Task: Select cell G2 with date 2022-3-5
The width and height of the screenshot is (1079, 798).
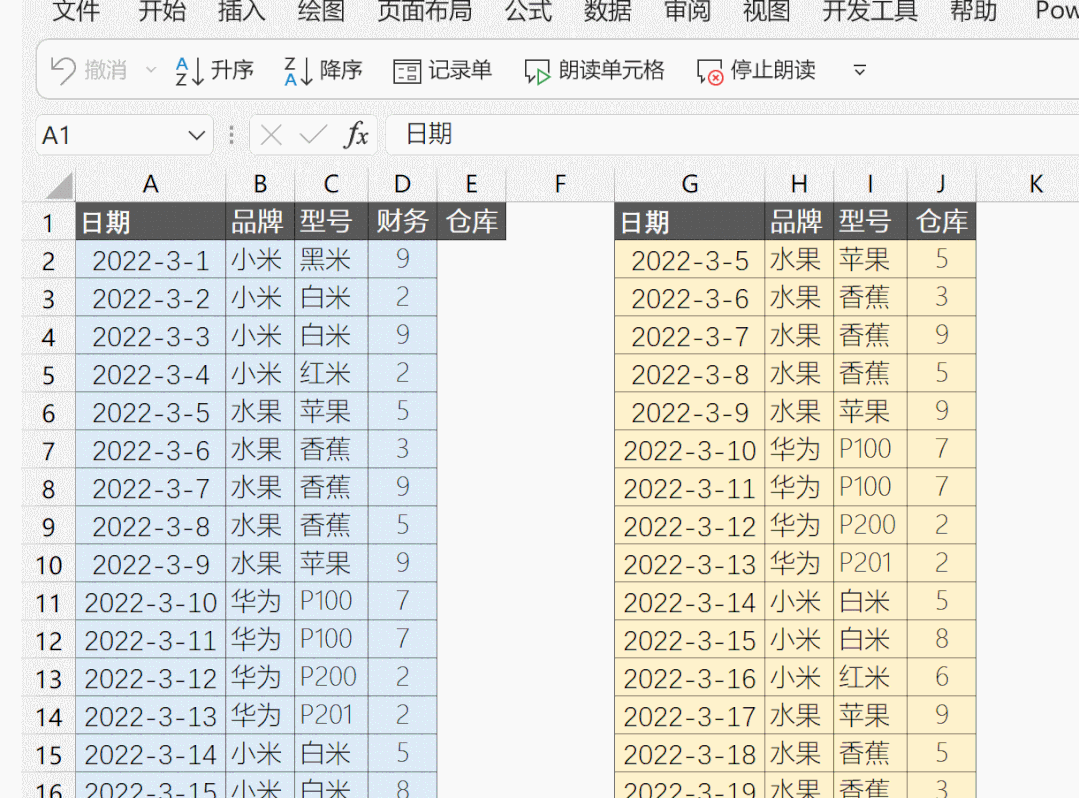Action: 690,259
